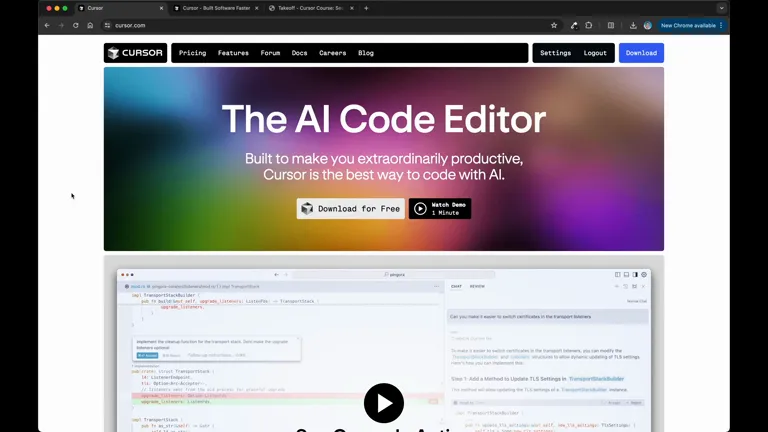
Task: Switch to the Takeoff - Cursor Course tab
Action: (310, 8)
